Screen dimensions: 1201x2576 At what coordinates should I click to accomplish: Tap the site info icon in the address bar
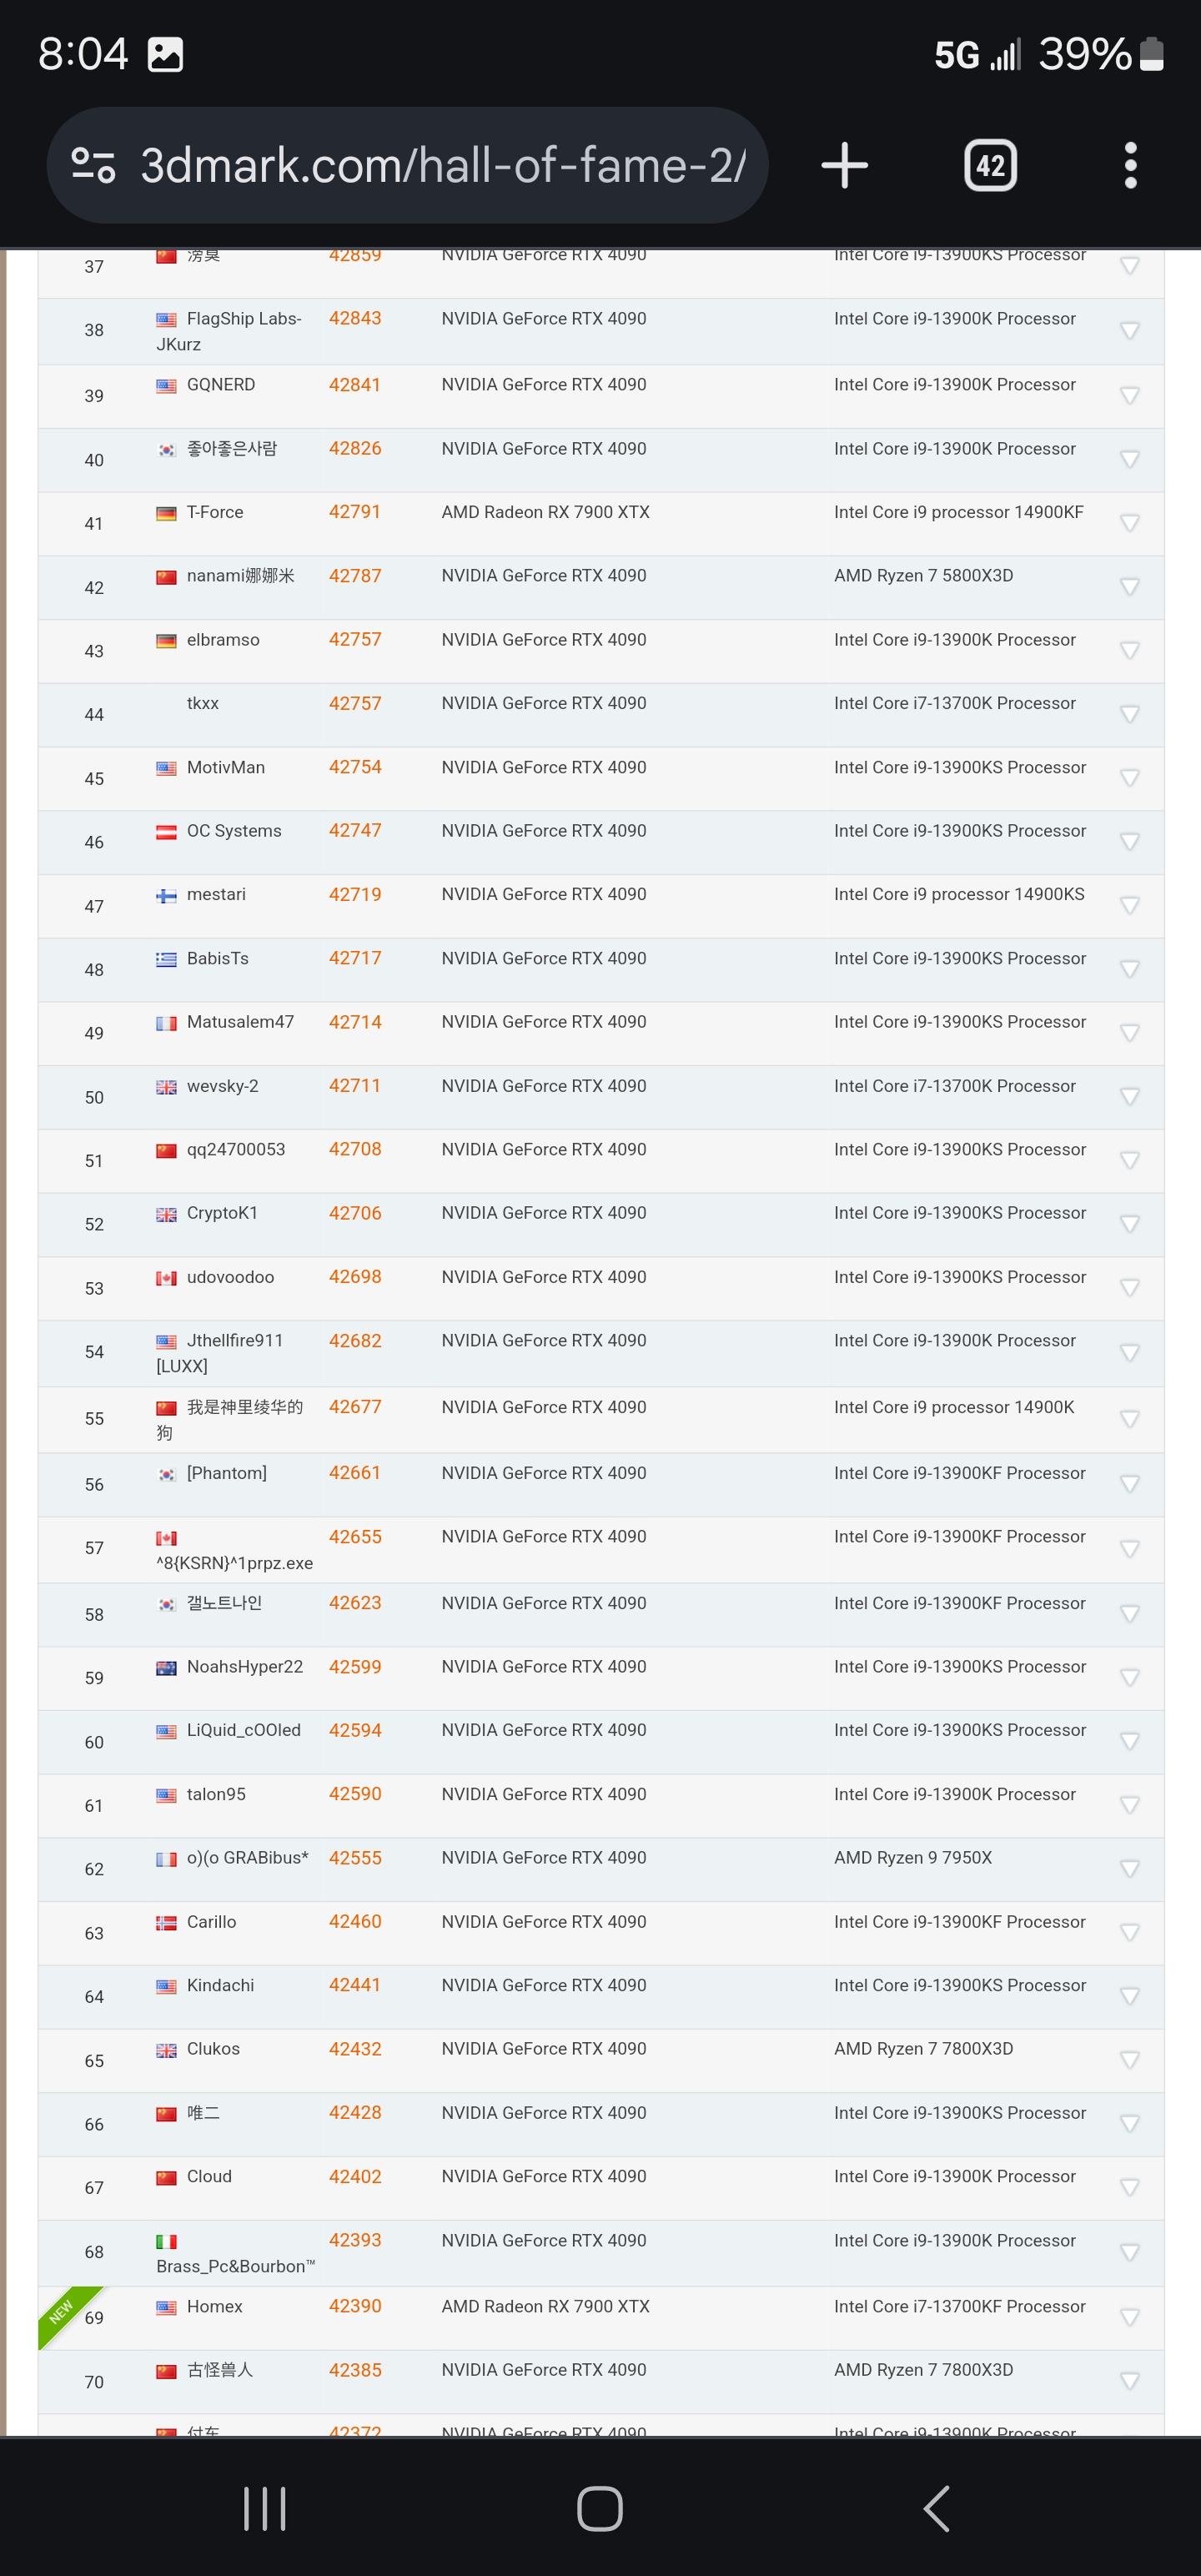pos(93,165)
